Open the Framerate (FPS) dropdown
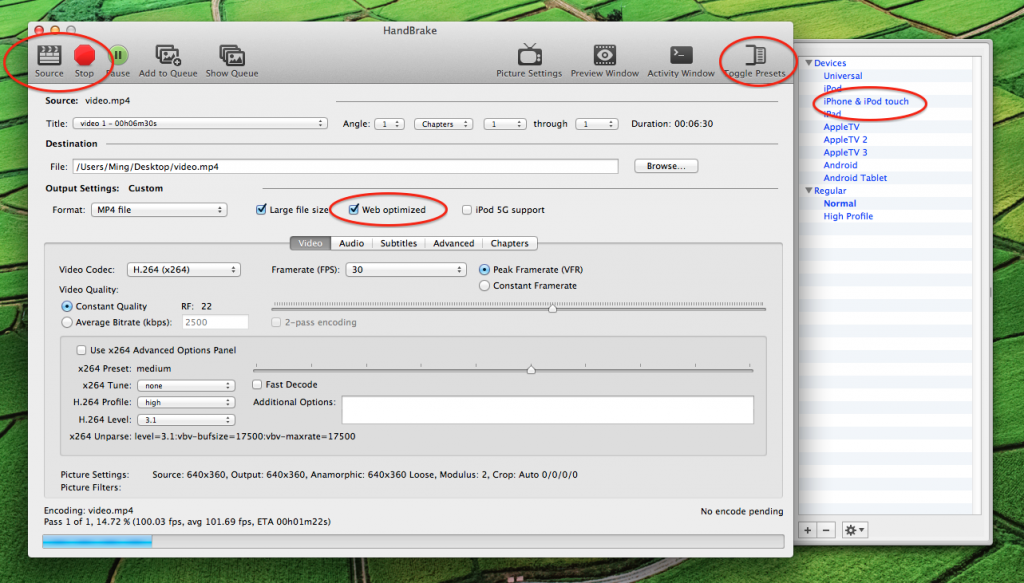This screenshot has width=1024, height=583. (x=405, y=270)
